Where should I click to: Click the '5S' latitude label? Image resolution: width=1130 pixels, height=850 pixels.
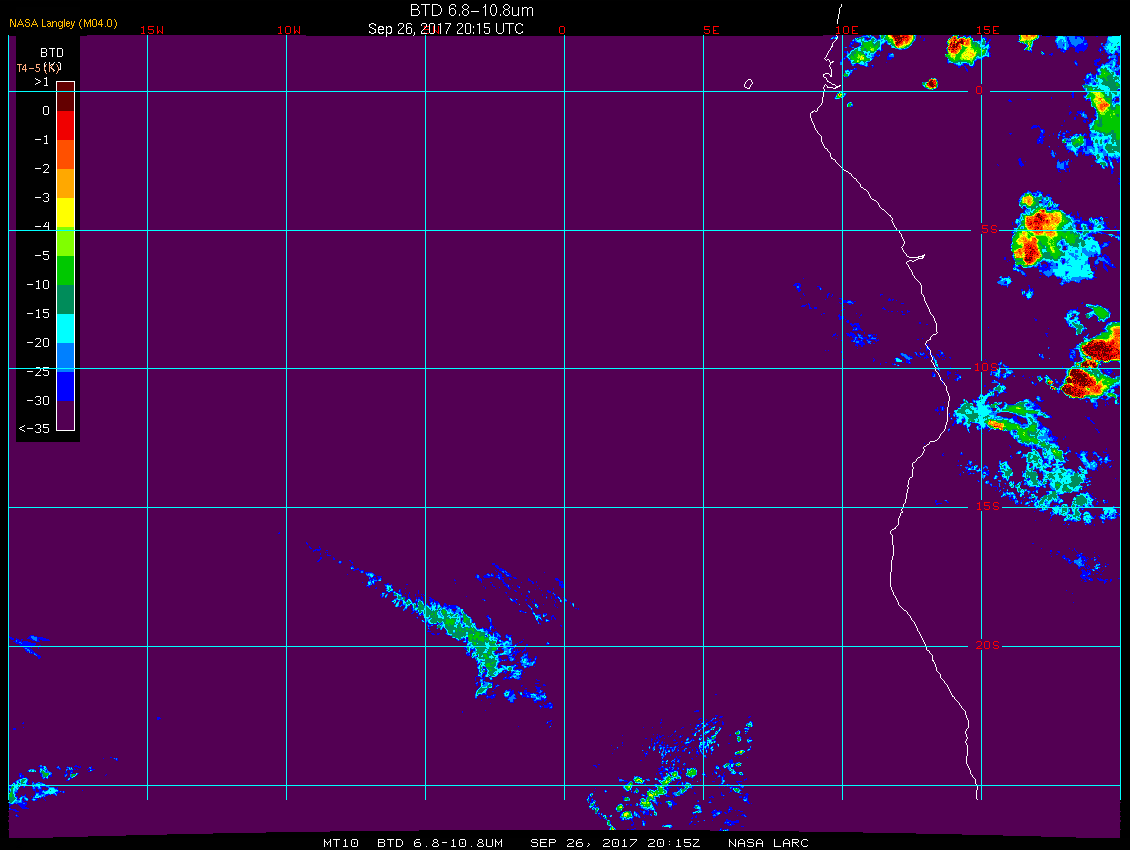click(x=989, y=229)
